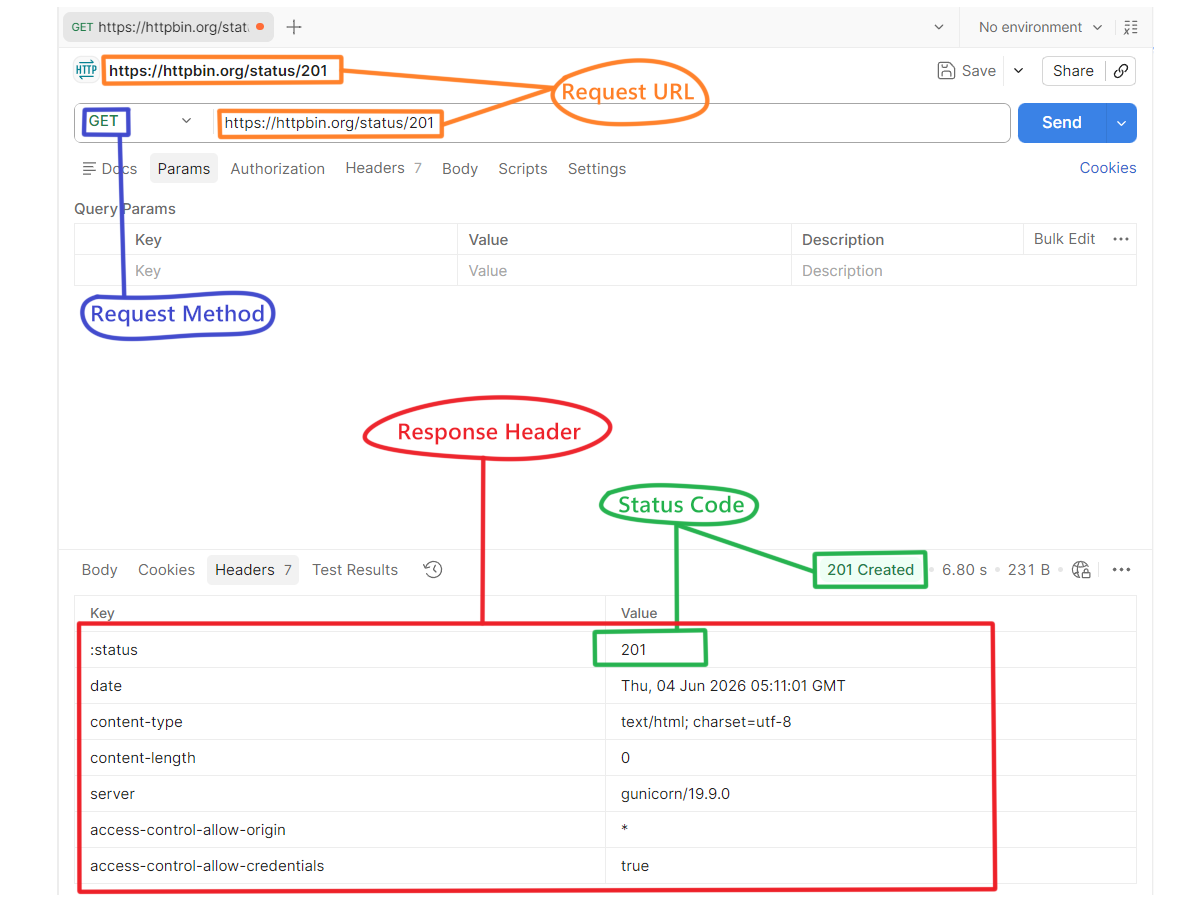Open the request Settings tab
1200x900 pixels.
pyautogui.click(x=597, y=168)
